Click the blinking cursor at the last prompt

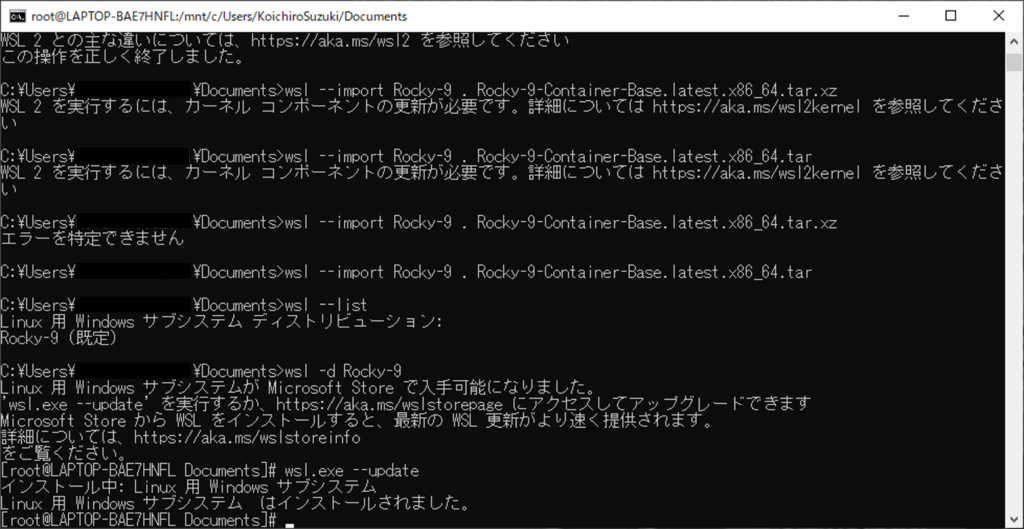tap(289, 522)
